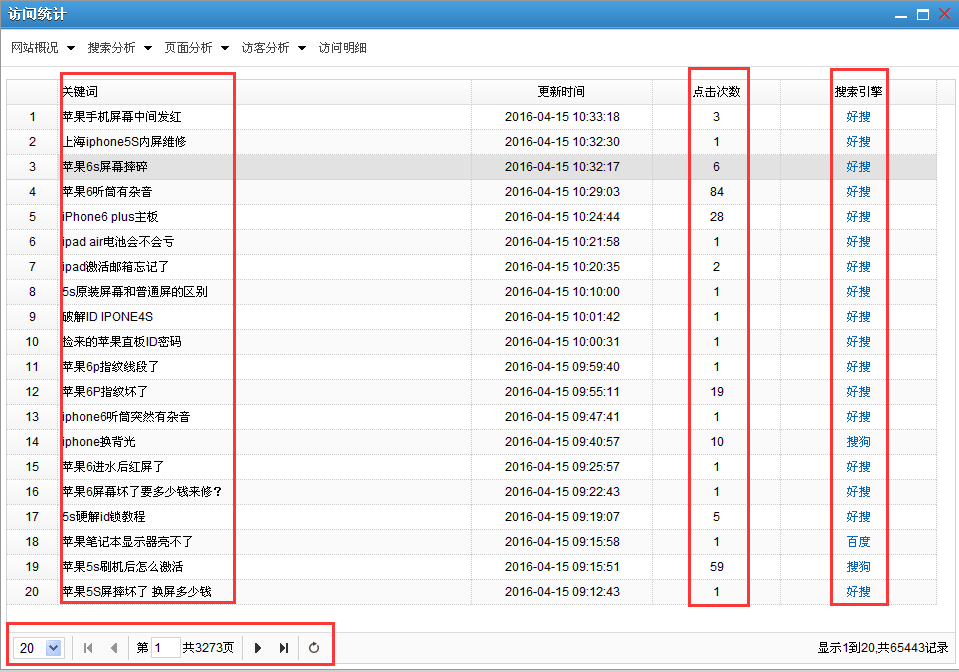Click the first page icon in pagination bar

[x=87, y=647]
